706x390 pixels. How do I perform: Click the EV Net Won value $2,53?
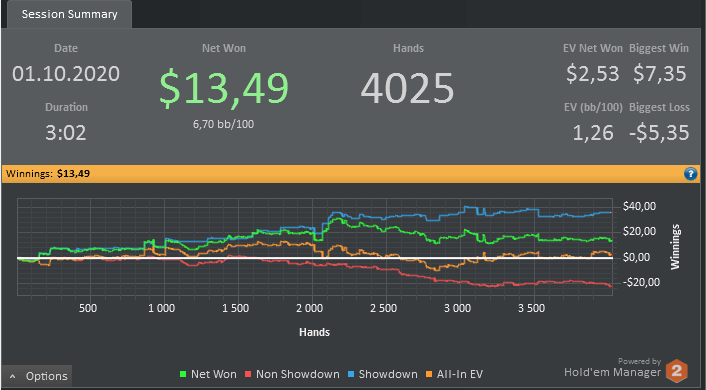pos(593,74)
